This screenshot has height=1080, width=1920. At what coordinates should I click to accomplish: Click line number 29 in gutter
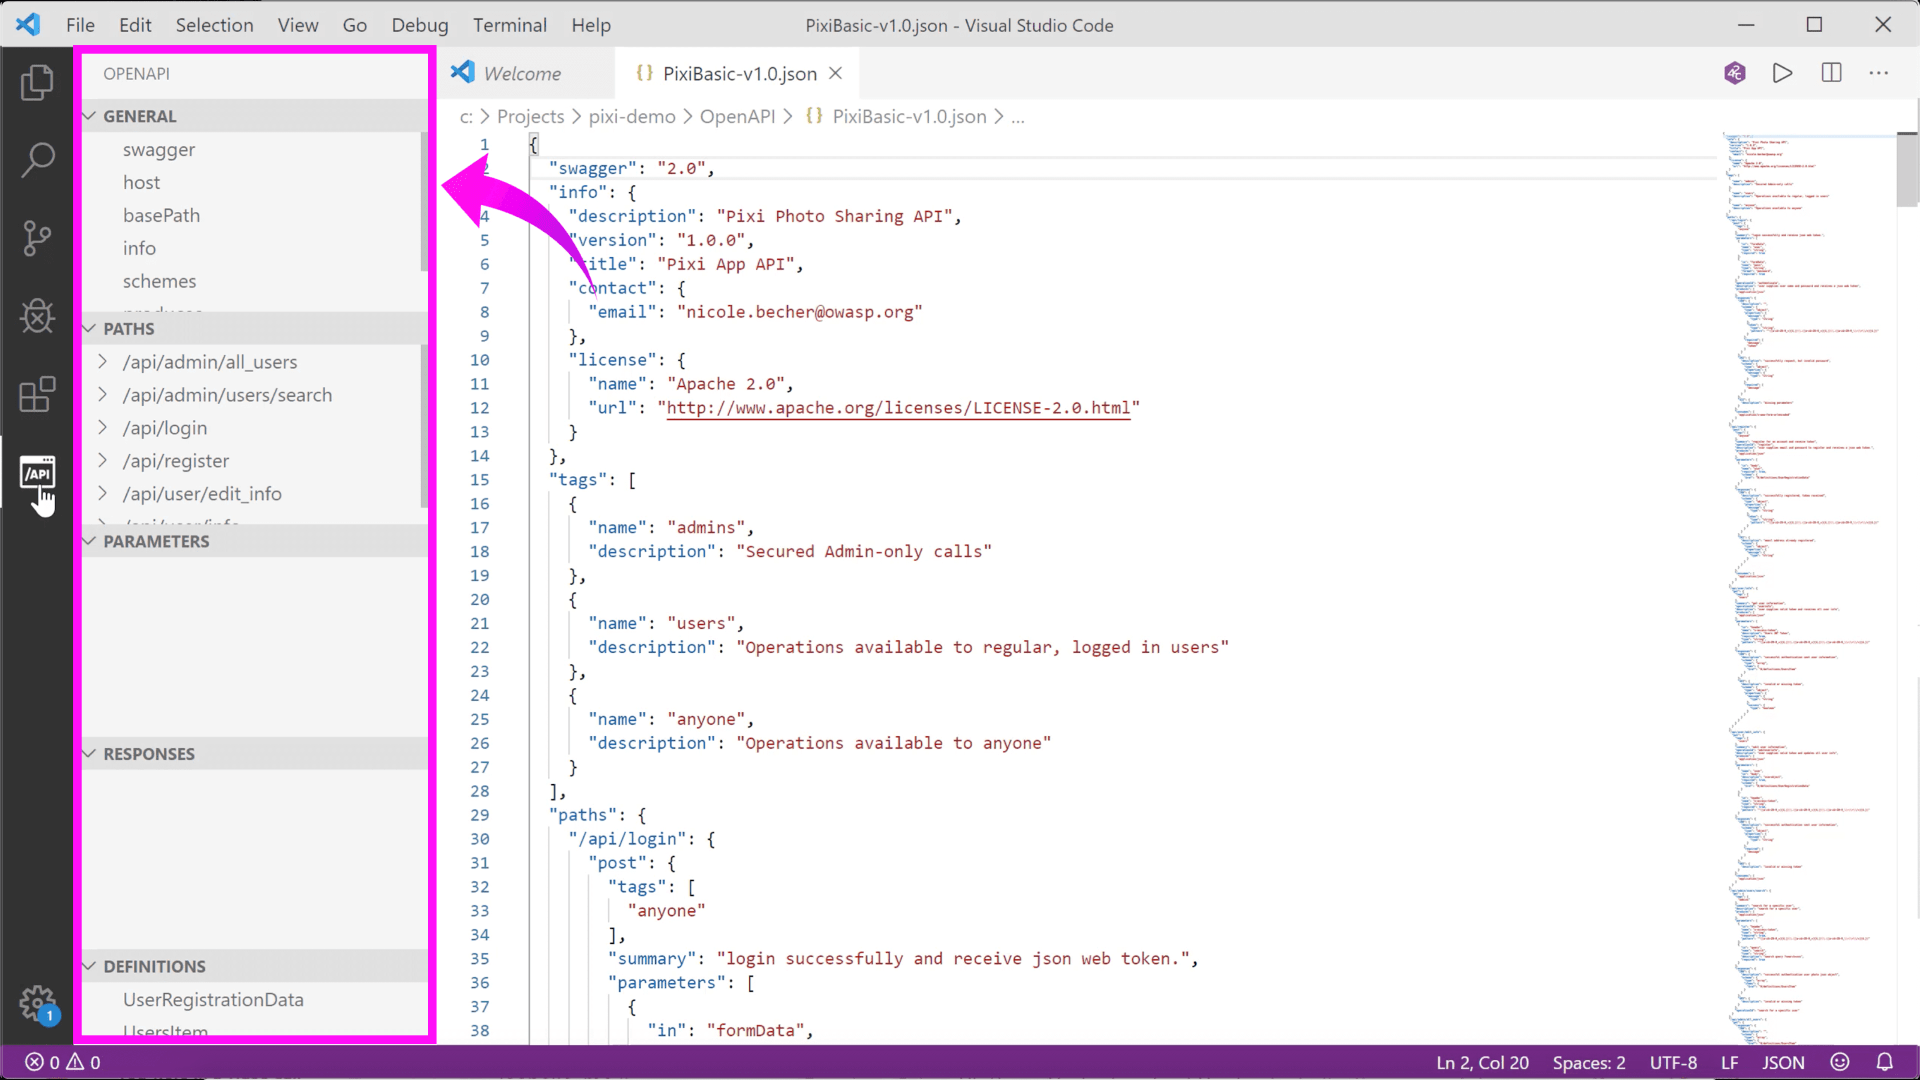[x=480, y=815]
